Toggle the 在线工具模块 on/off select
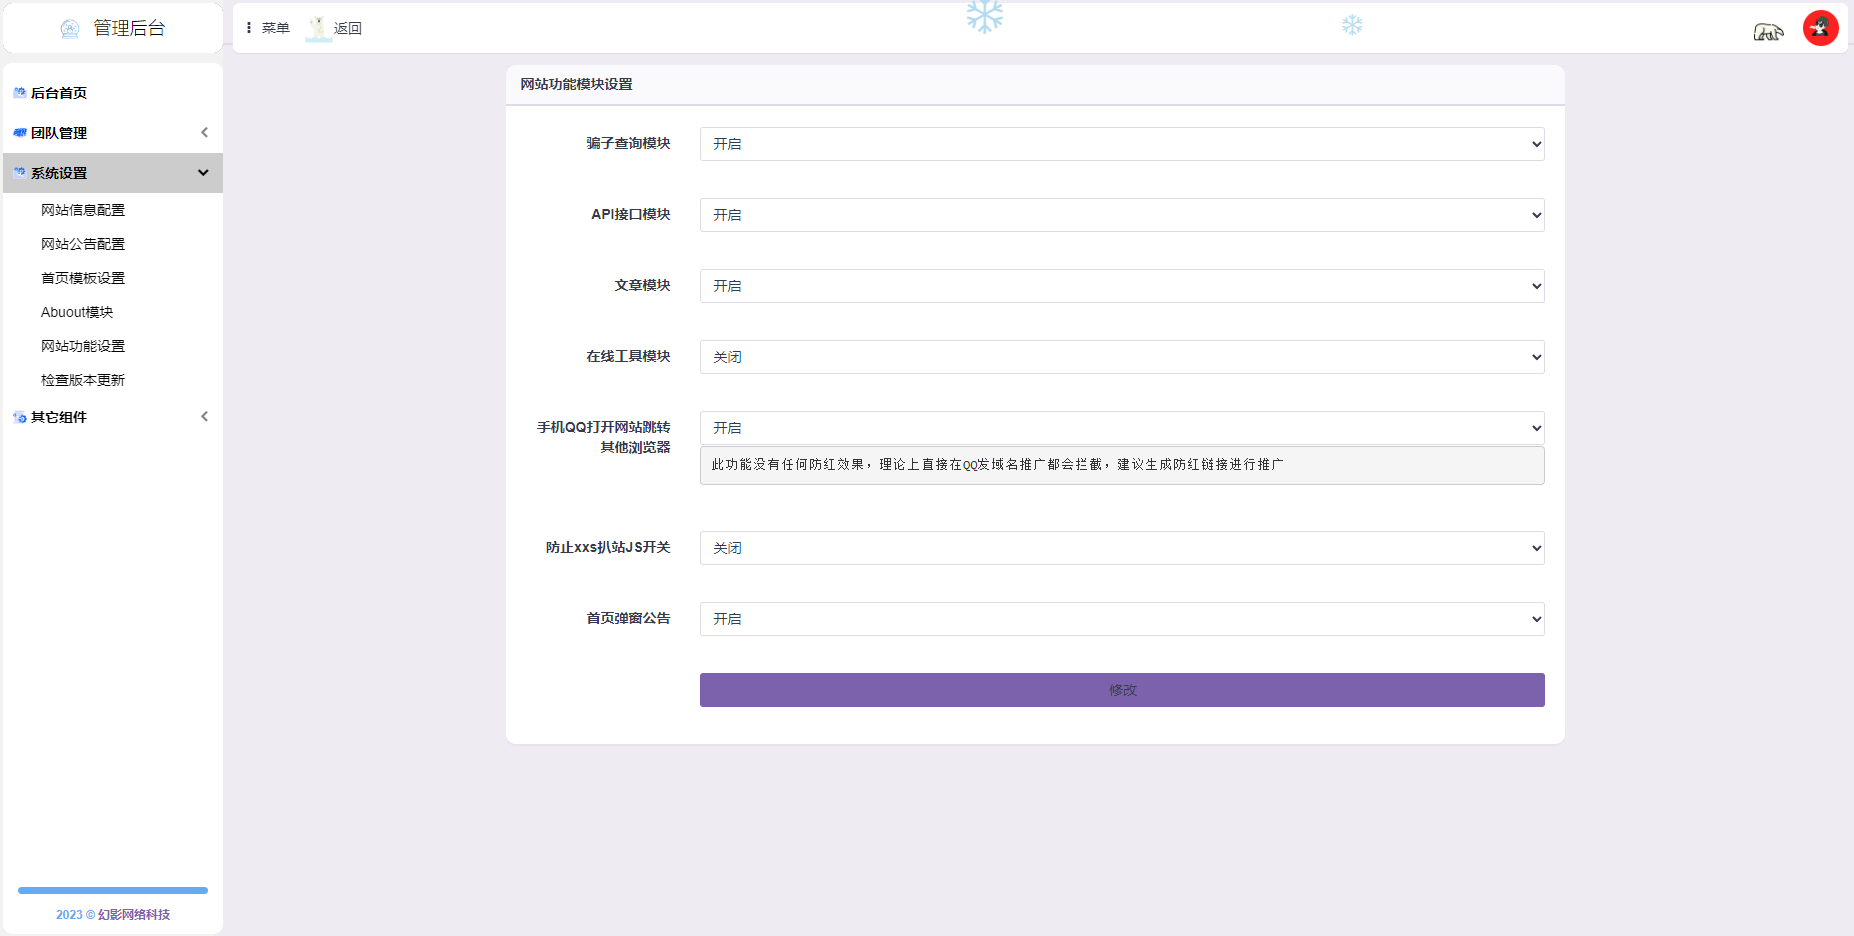This screenshot has width=1854, height=936. (1121, 357)
